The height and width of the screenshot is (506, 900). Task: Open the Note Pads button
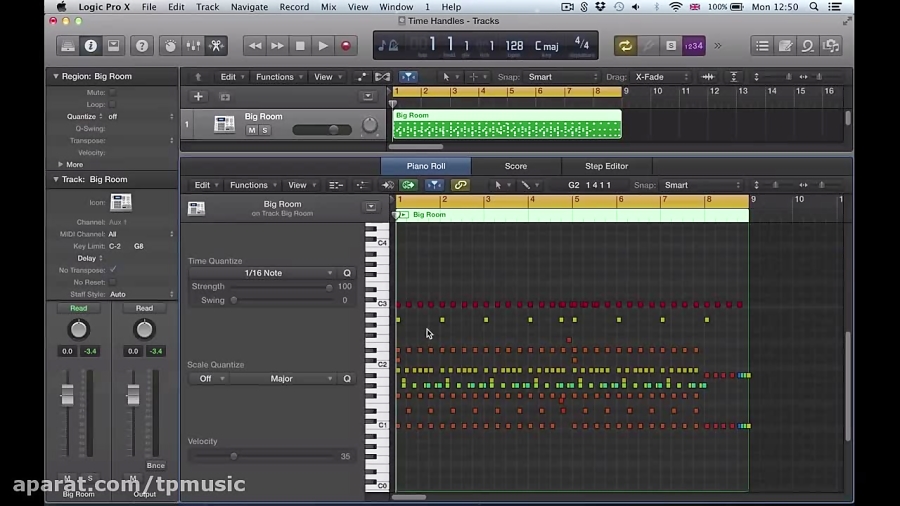click(785, 46)
